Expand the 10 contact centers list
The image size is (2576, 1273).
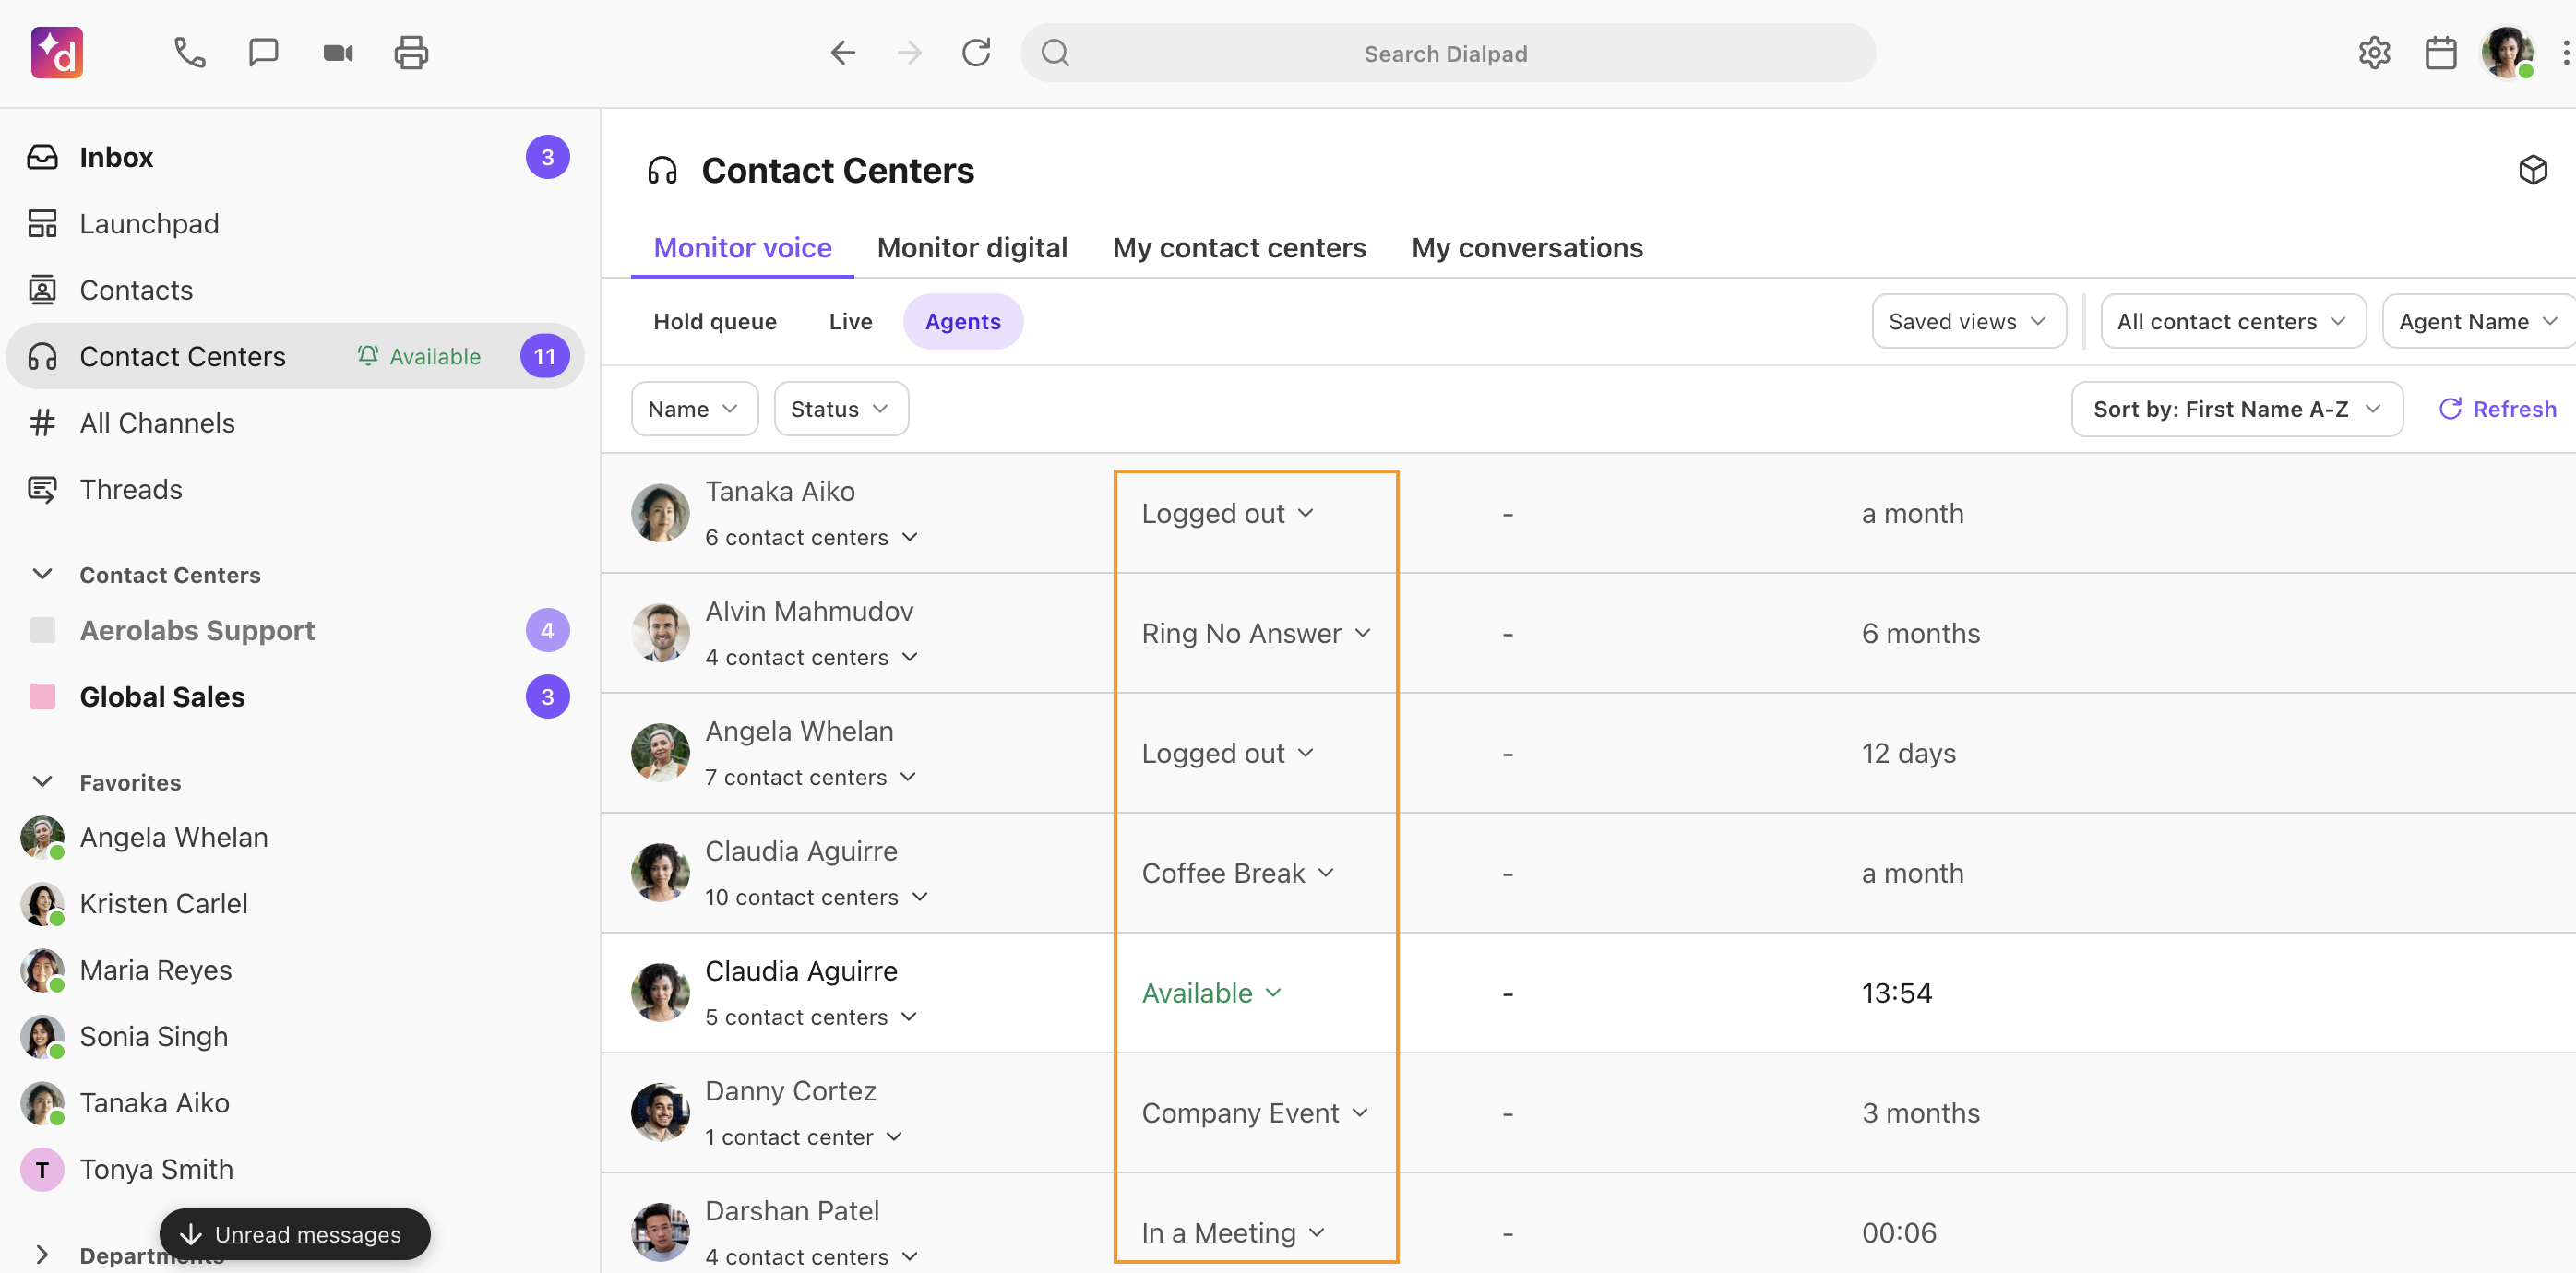click(x=816, y=897)
